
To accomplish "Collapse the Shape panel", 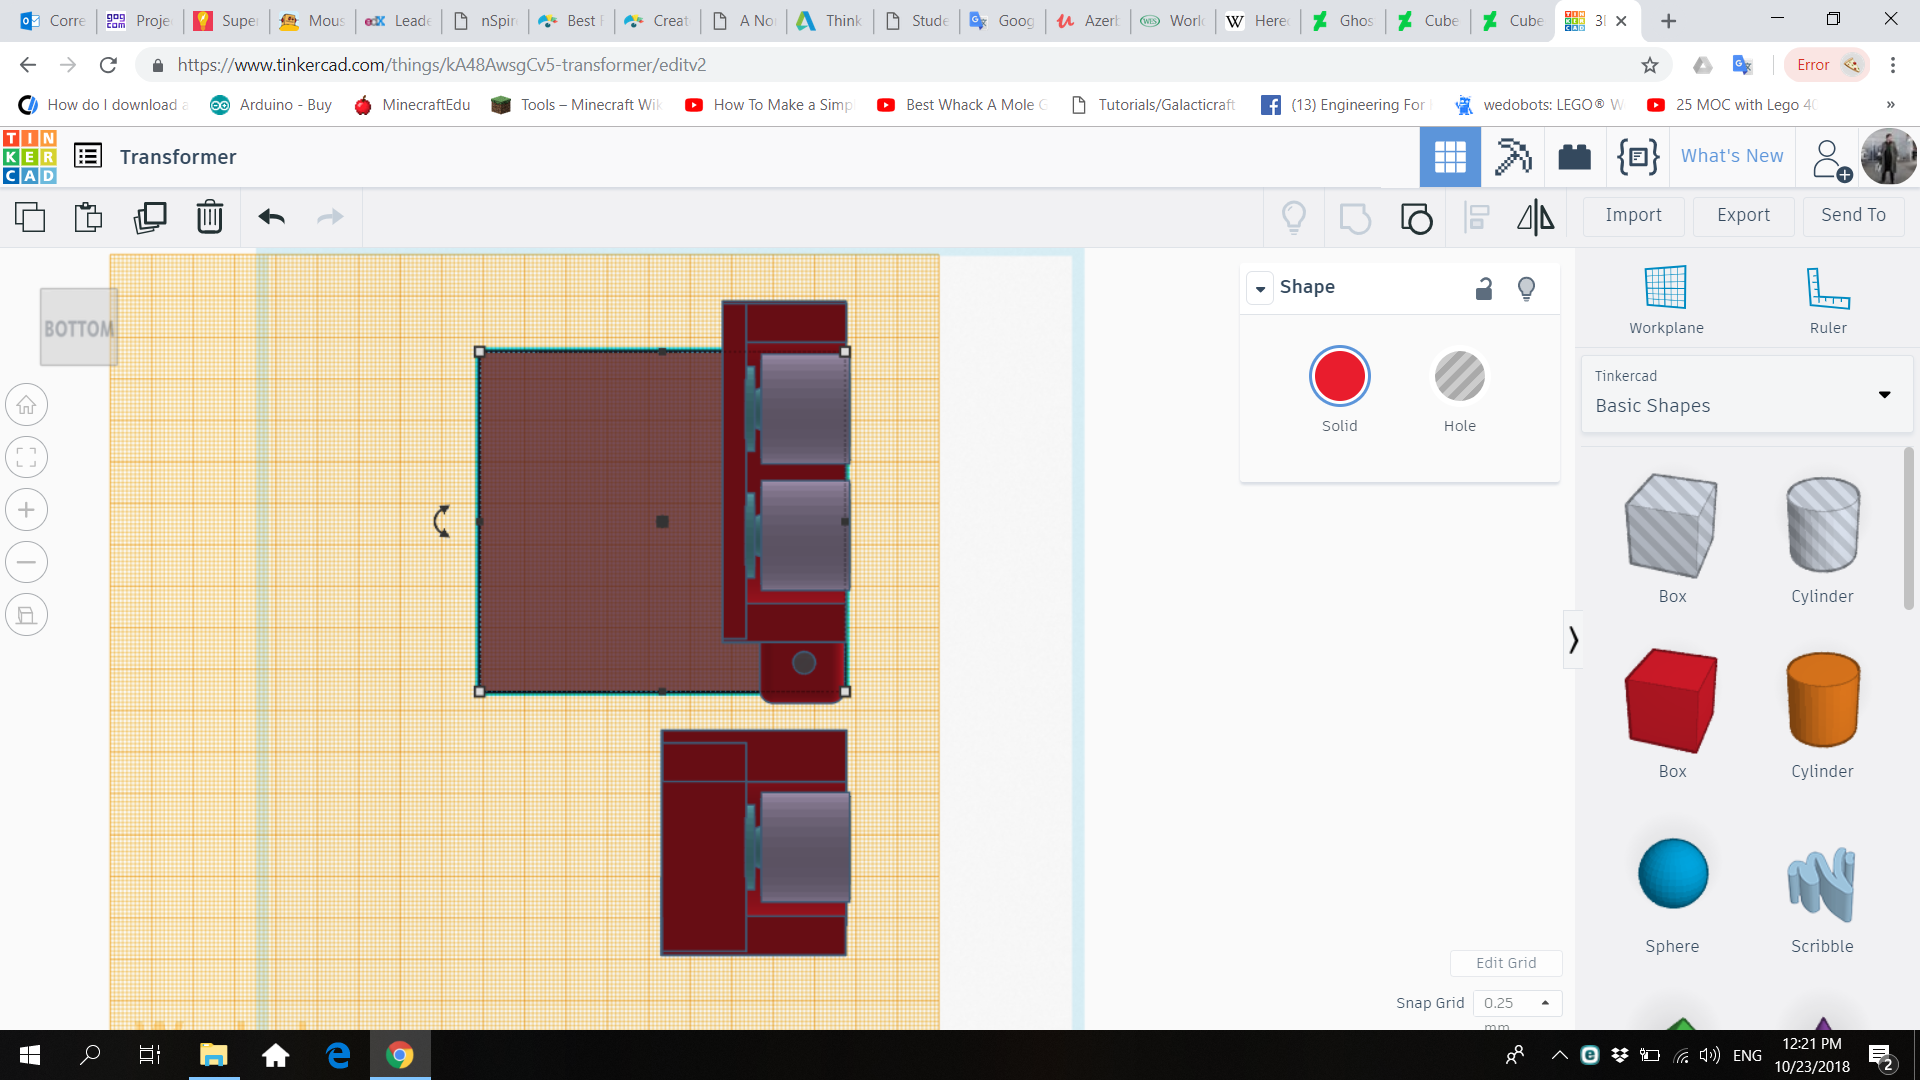I will click(1260, 288).
